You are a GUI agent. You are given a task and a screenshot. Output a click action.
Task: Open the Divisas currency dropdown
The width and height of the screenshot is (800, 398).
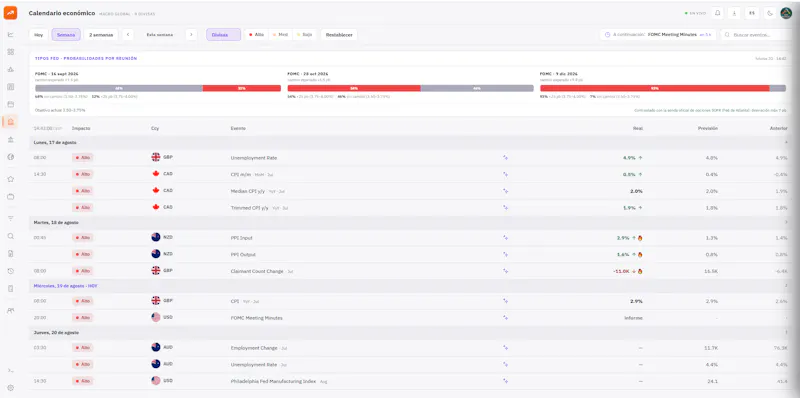(223, 35)
